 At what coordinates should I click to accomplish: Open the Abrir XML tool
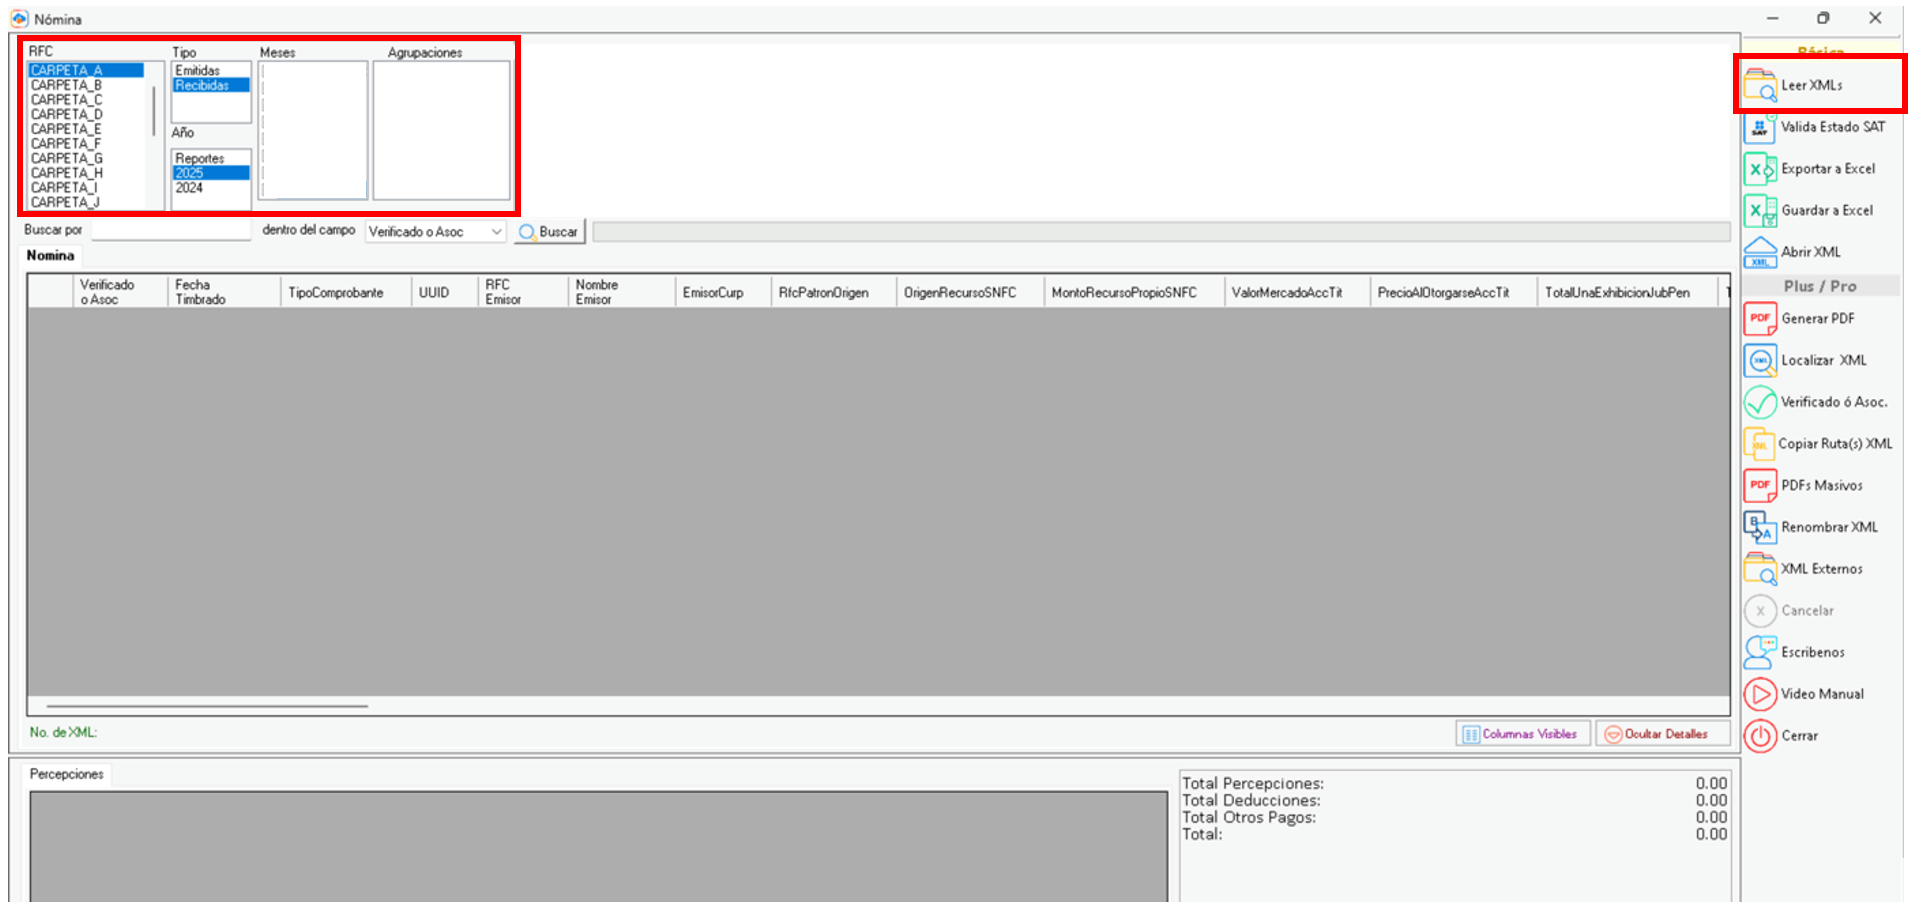1760,252
